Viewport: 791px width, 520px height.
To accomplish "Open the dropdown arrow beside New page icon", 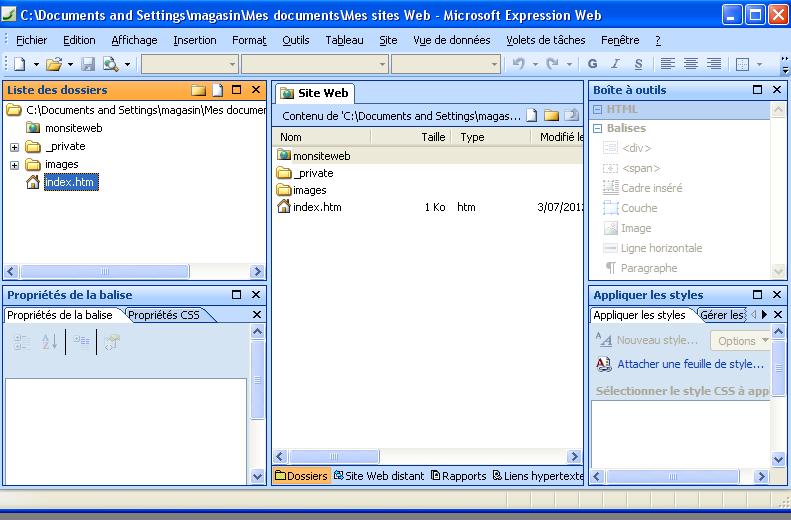I will [36, 65].
